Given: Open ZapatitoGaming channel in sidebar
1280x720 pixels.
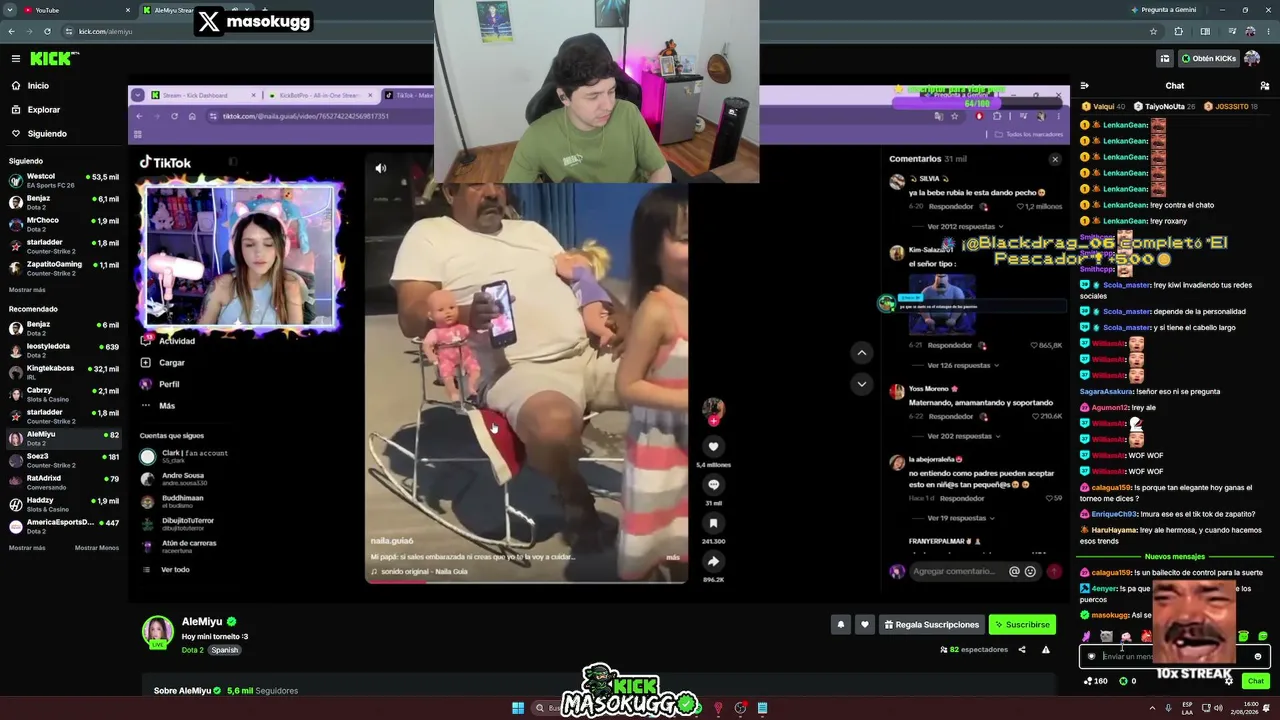Looking at the screenshot, I should tap(64, 269).
